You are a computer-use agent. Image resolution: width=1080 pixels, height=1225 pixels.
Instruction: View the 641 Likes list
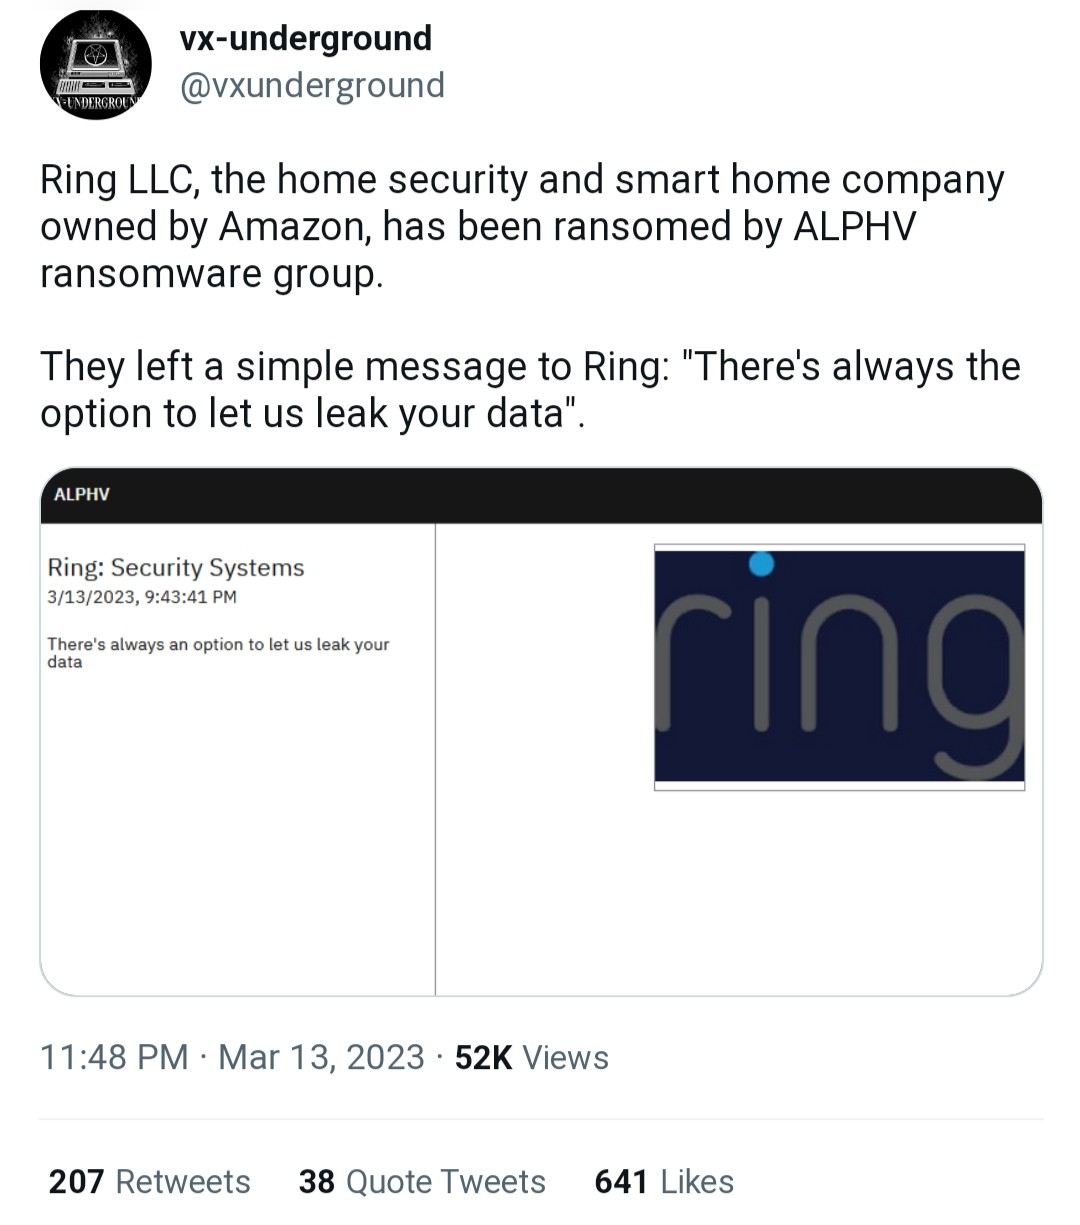(664, 1181)
